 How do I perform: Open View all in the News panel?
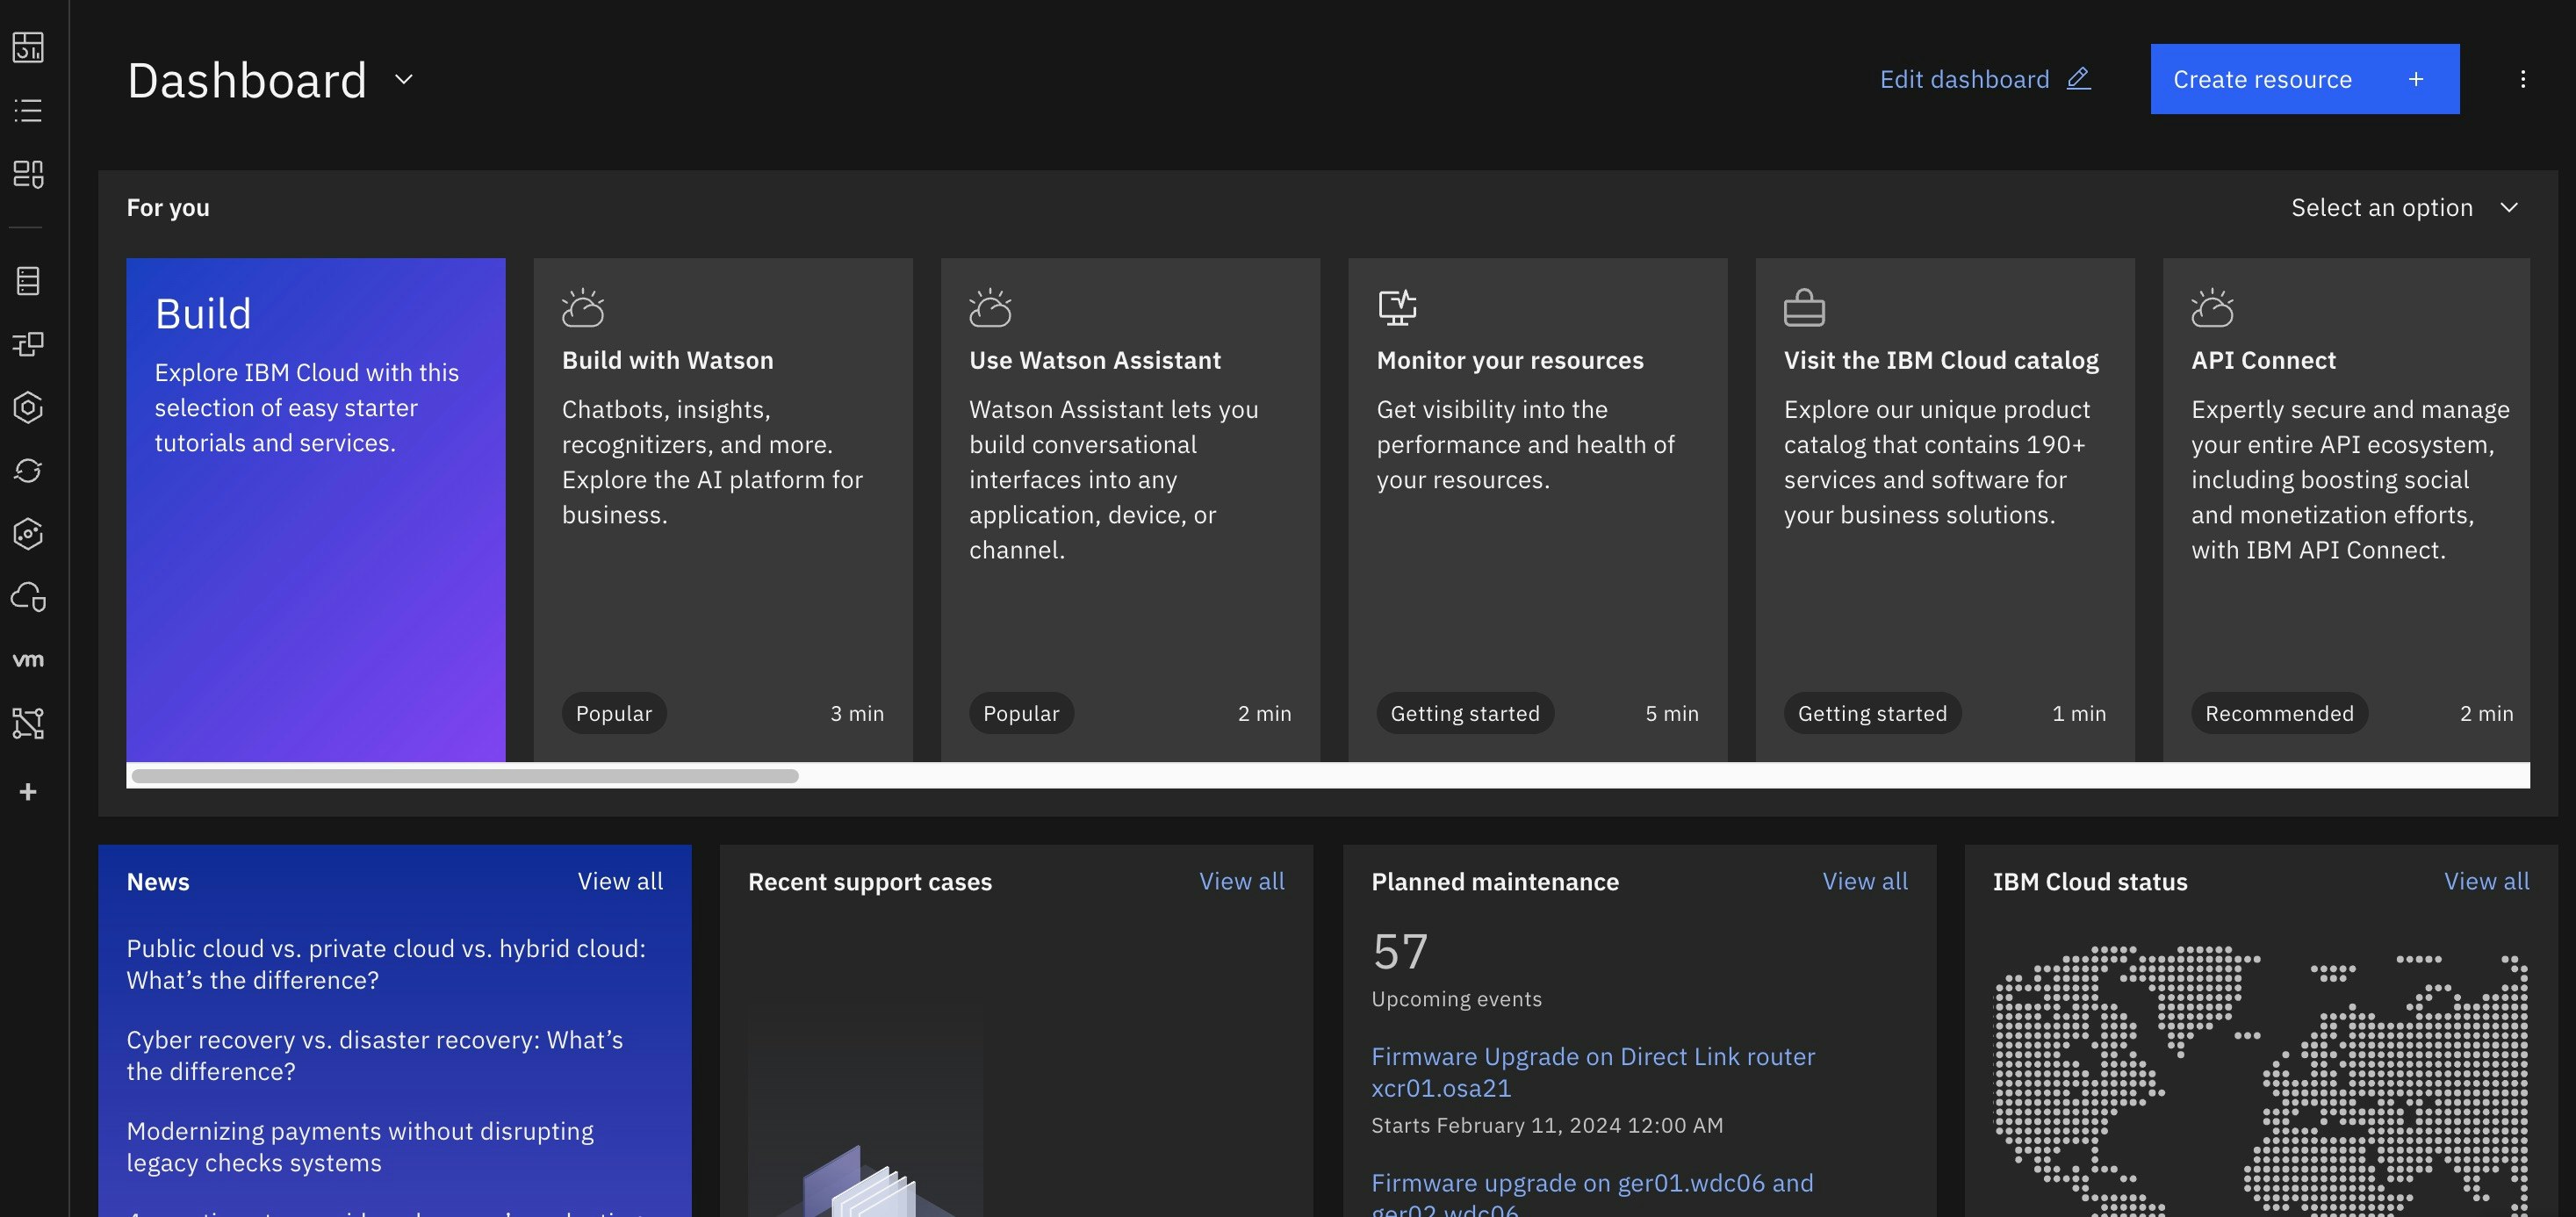point(620,881)
